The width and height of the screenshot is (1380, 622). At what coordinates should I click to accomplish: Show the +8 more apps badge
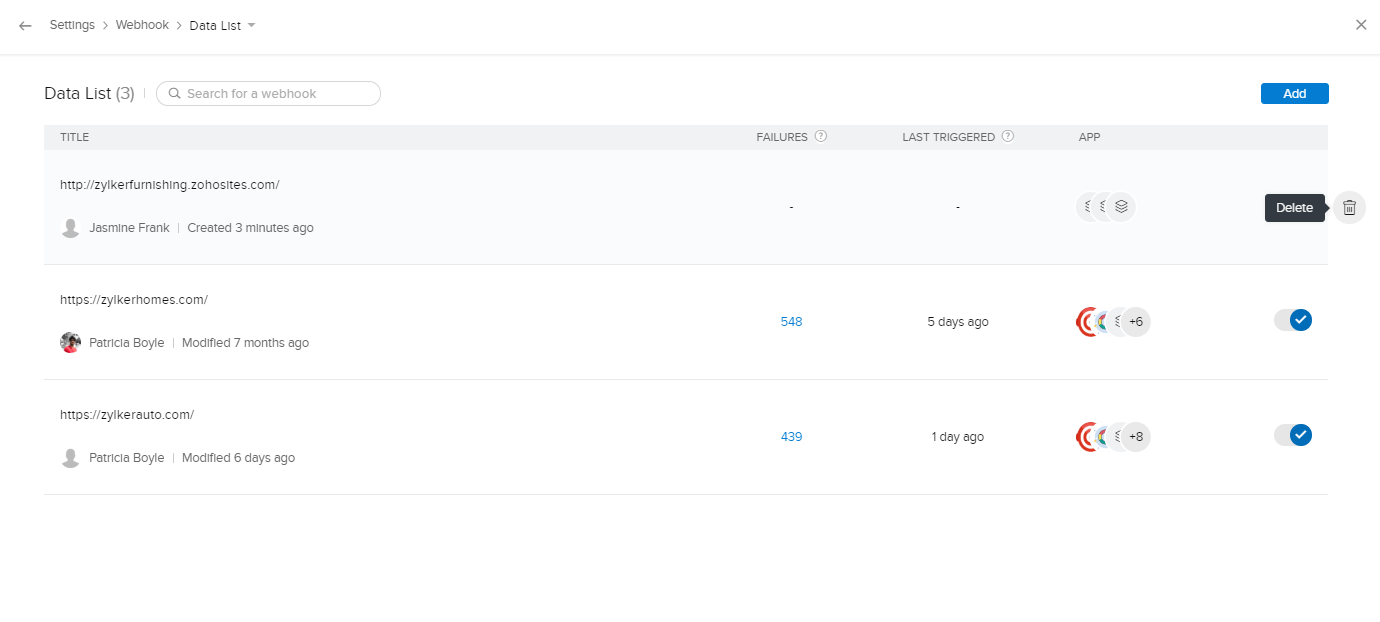click(1135, 437)
